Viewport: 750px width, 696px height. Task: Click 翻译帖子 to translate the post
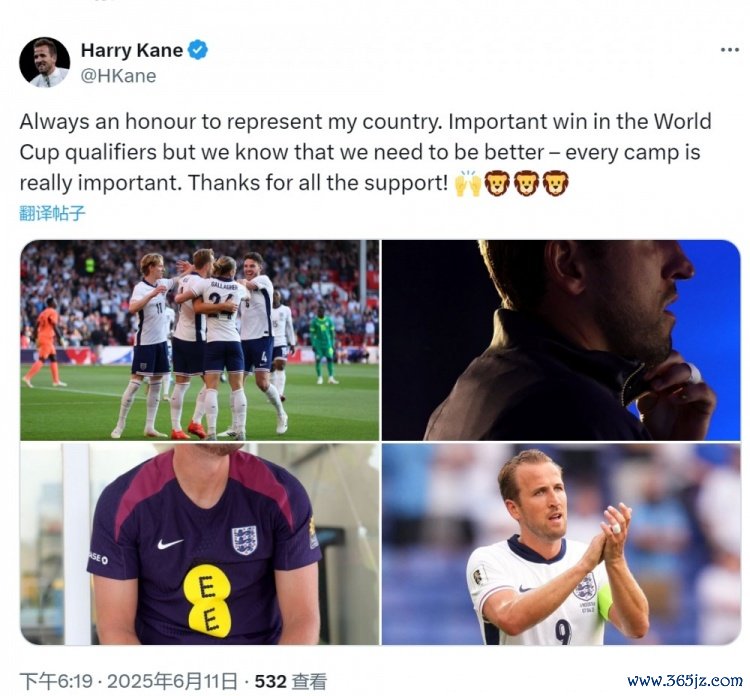pos(52,213)
